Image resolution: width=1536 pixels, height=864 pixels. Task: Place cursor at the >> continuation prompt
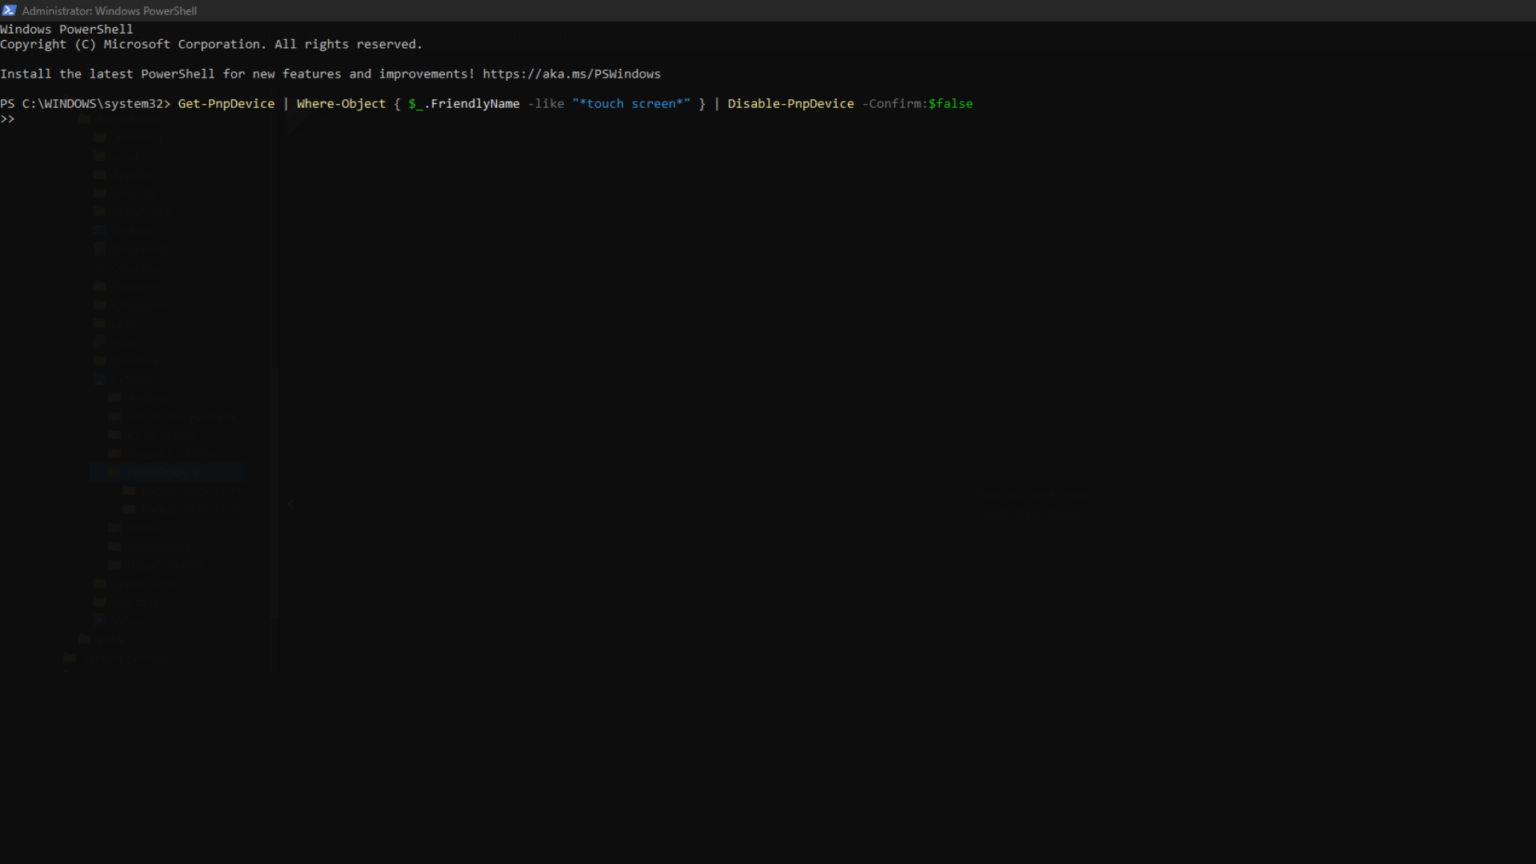pyautogui.click(x=8, y=119)
